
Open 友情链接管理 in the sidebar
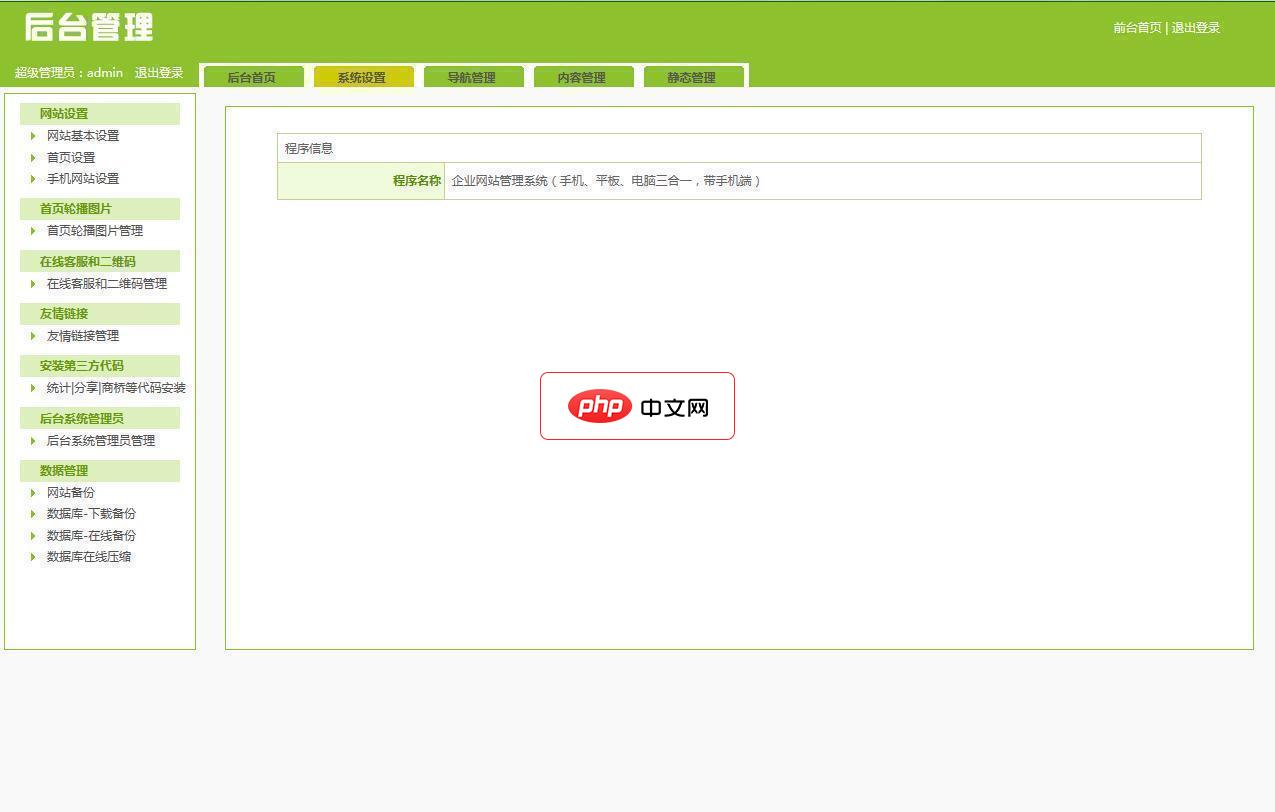pyautogui.click(x=83, y=336)
